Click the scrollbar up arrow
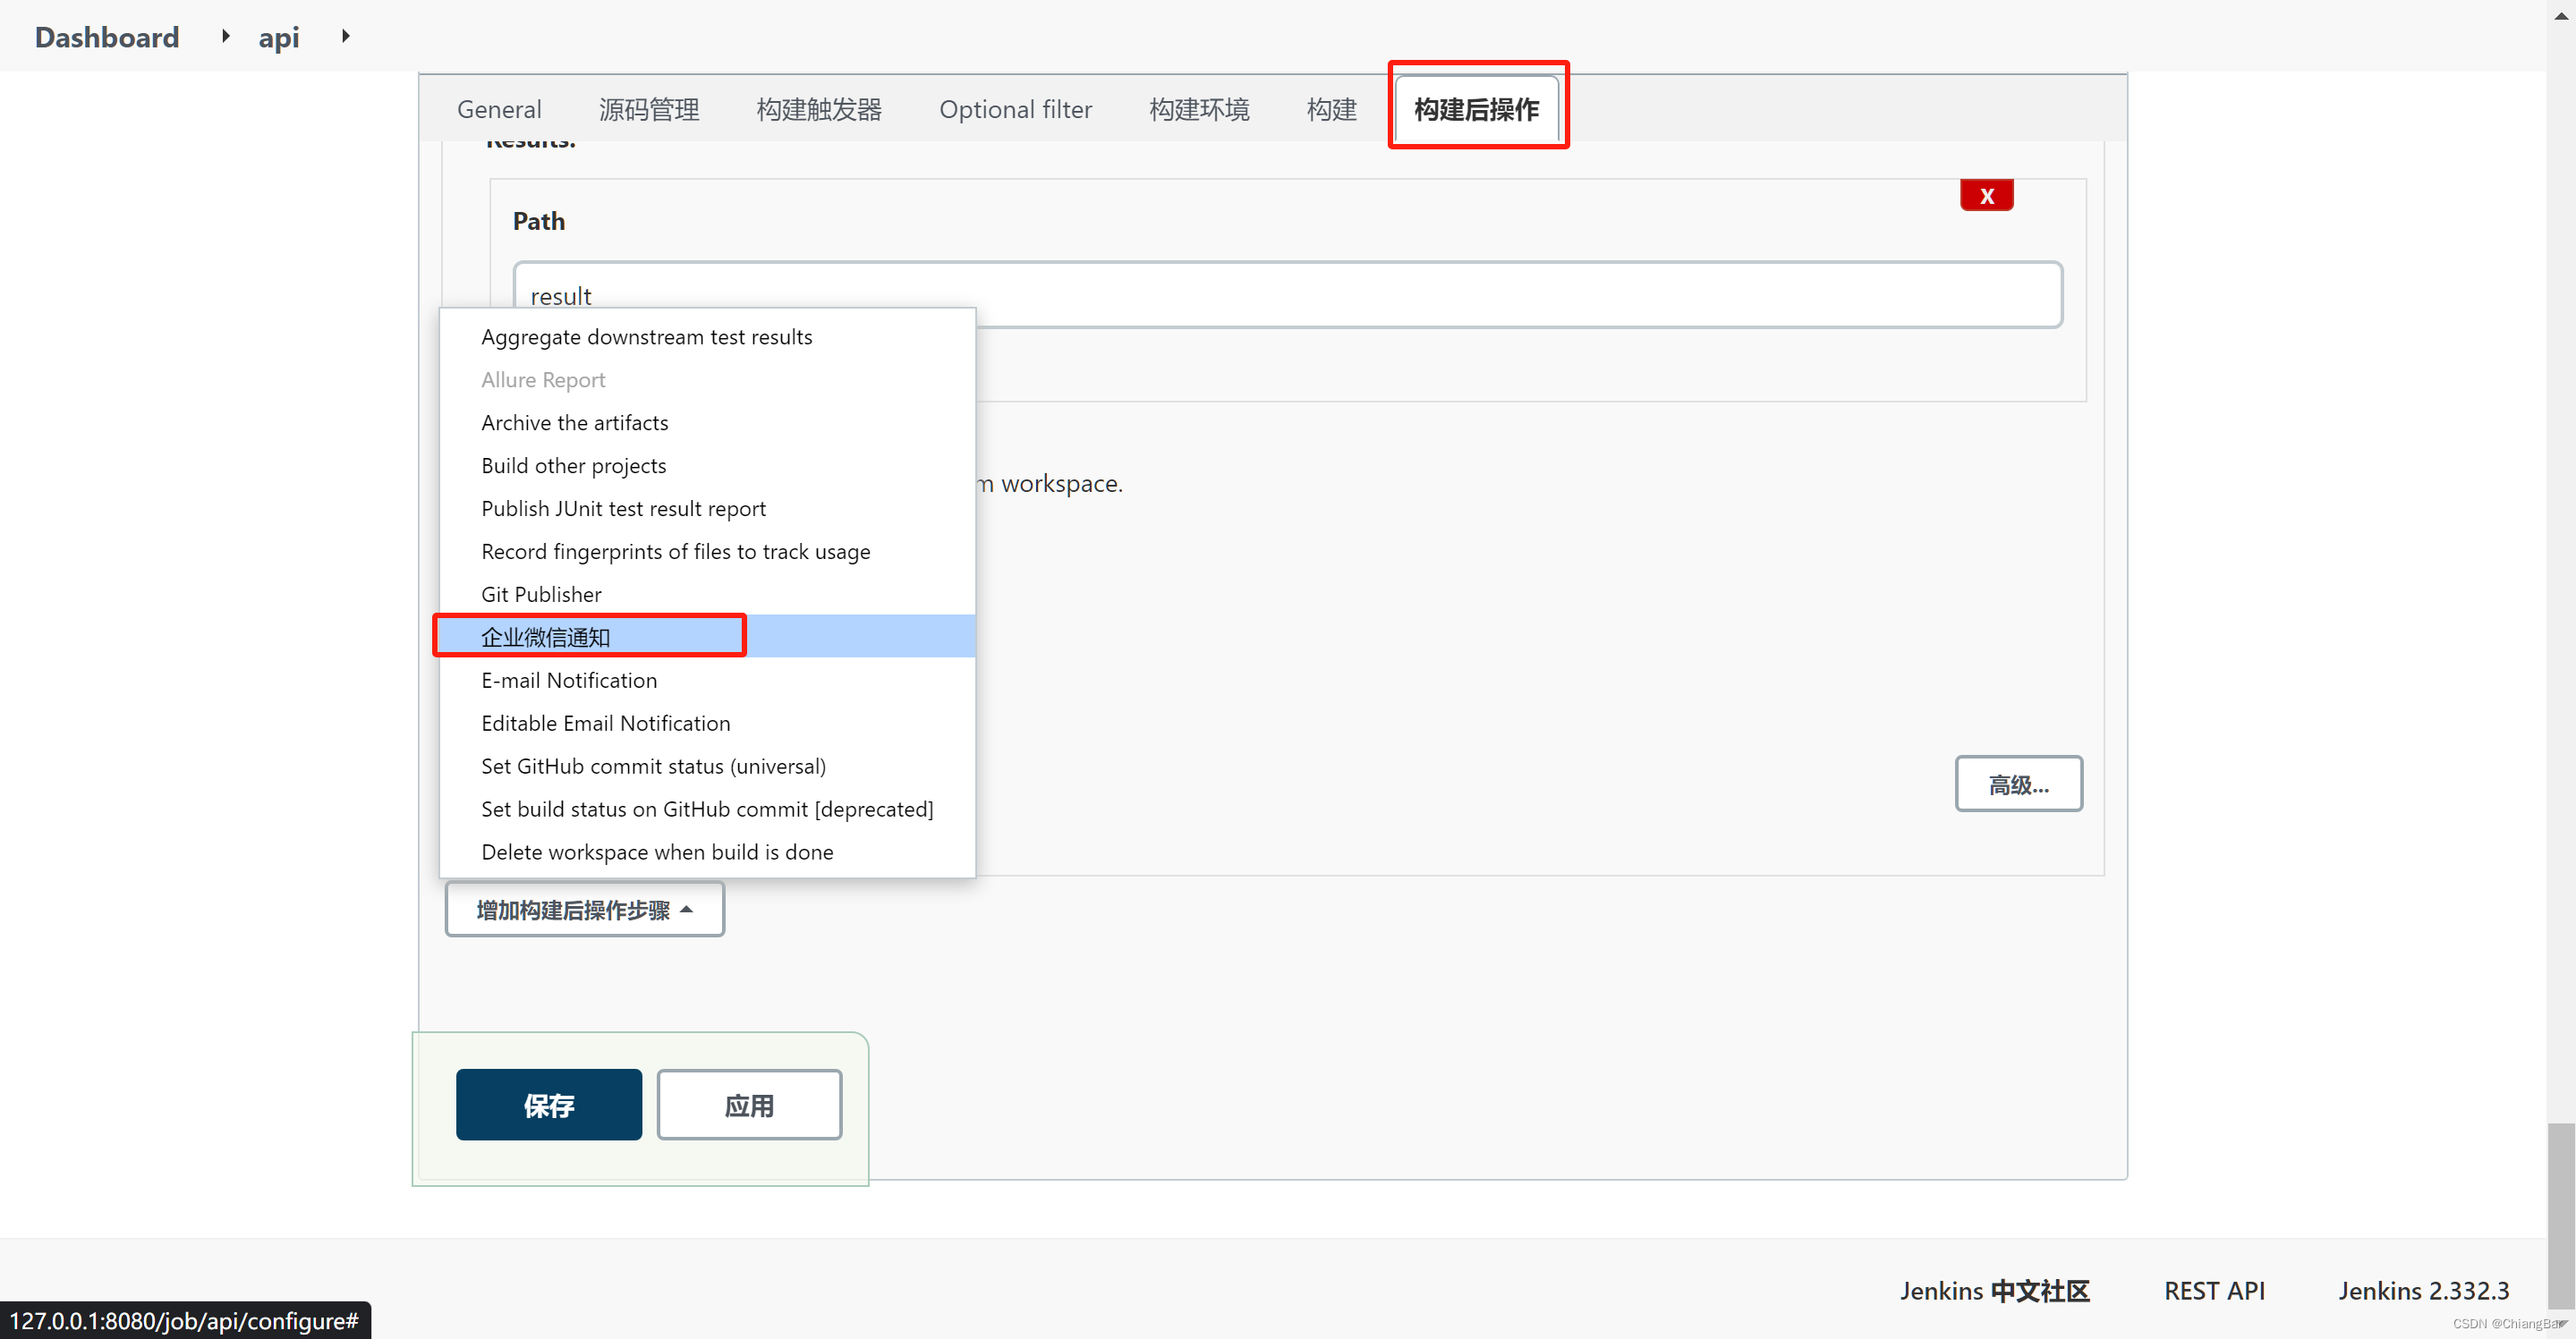Screen dimensions: 2576x1339 (2560, 14)
